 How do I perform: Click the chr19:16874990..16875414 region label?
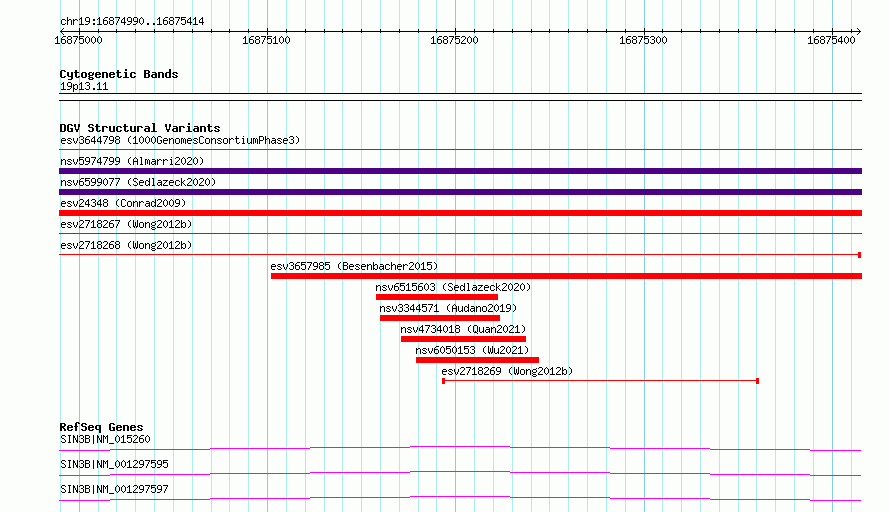(x=132, y=22)
